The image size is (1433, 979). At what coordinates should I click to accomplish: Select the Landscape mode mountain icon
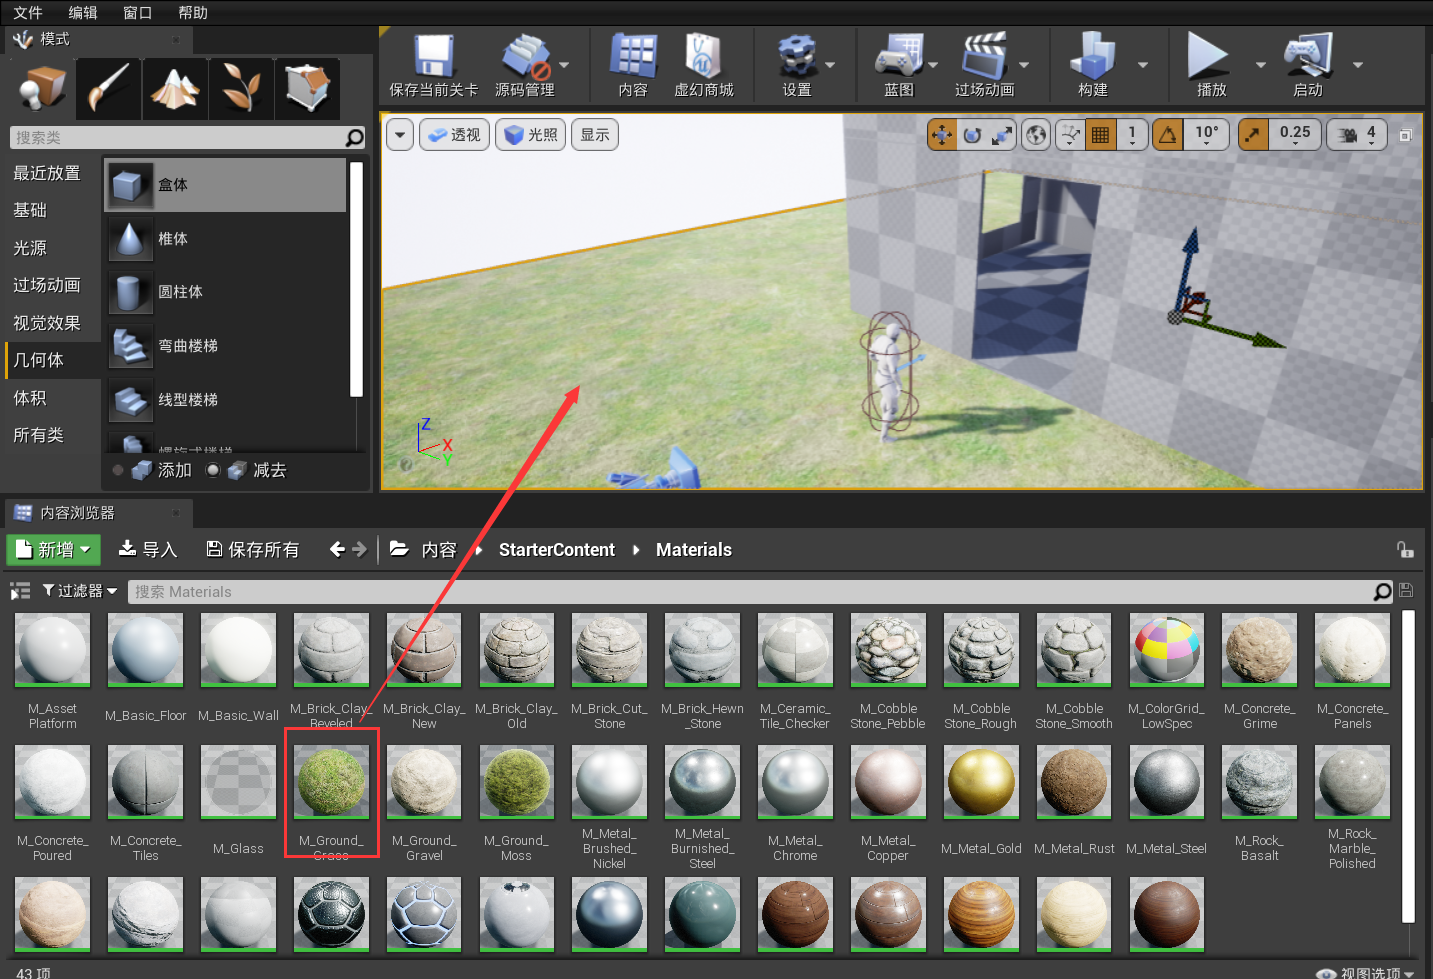(x=175, y=89)
